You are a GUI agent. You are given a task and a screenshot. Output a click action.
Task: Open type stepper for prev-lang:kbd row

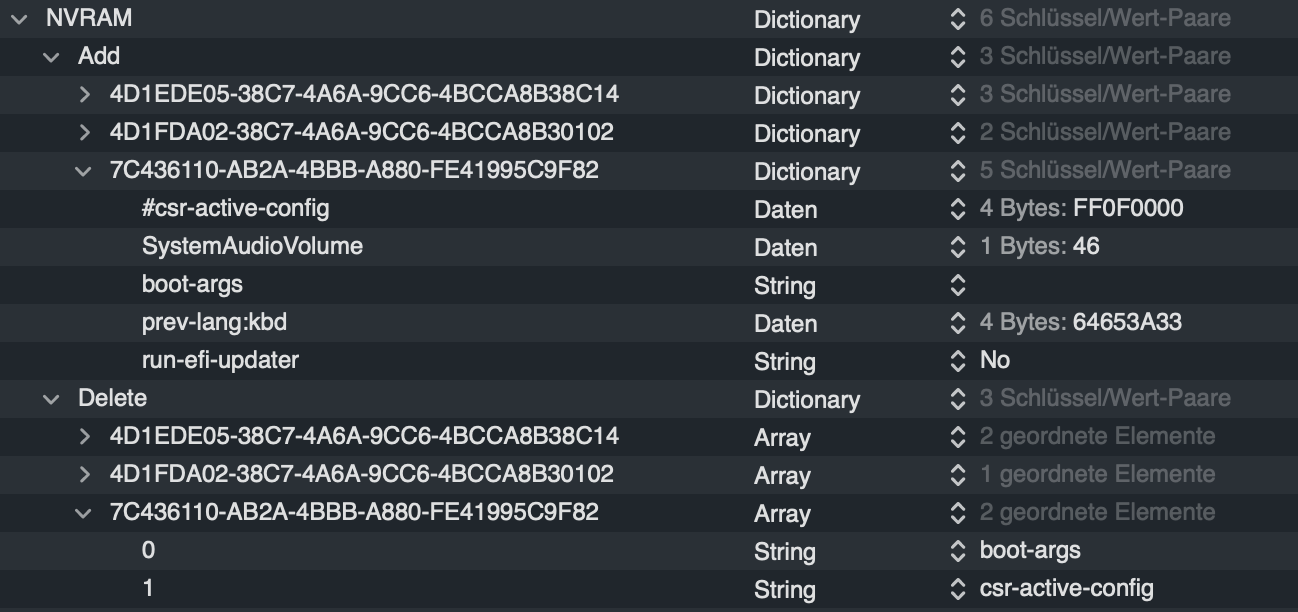tap(958, 324)
